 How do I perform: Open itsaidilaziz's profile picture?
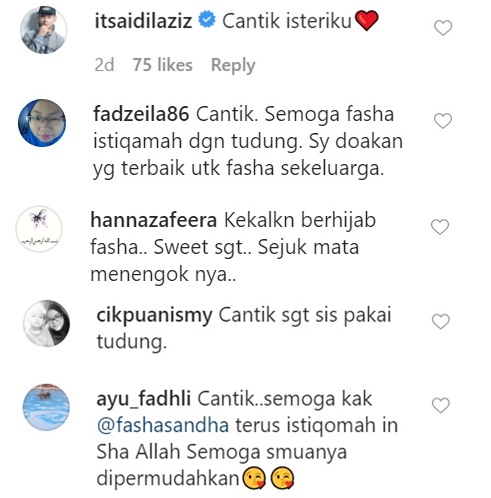44,30
